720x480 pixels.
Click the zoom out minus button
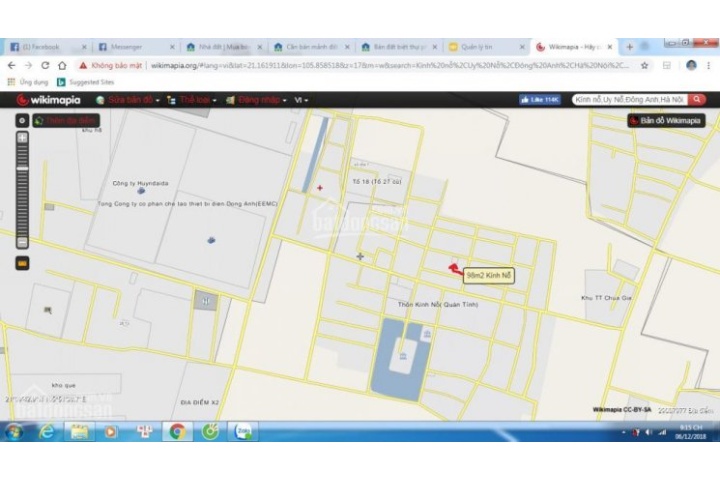[22, 242]
